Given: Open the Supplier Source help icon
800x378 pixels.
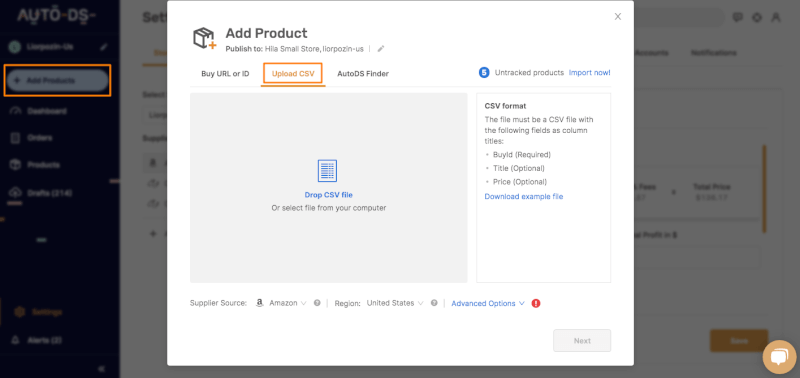Looking at the screenshot, I should (x=317, y=303).
